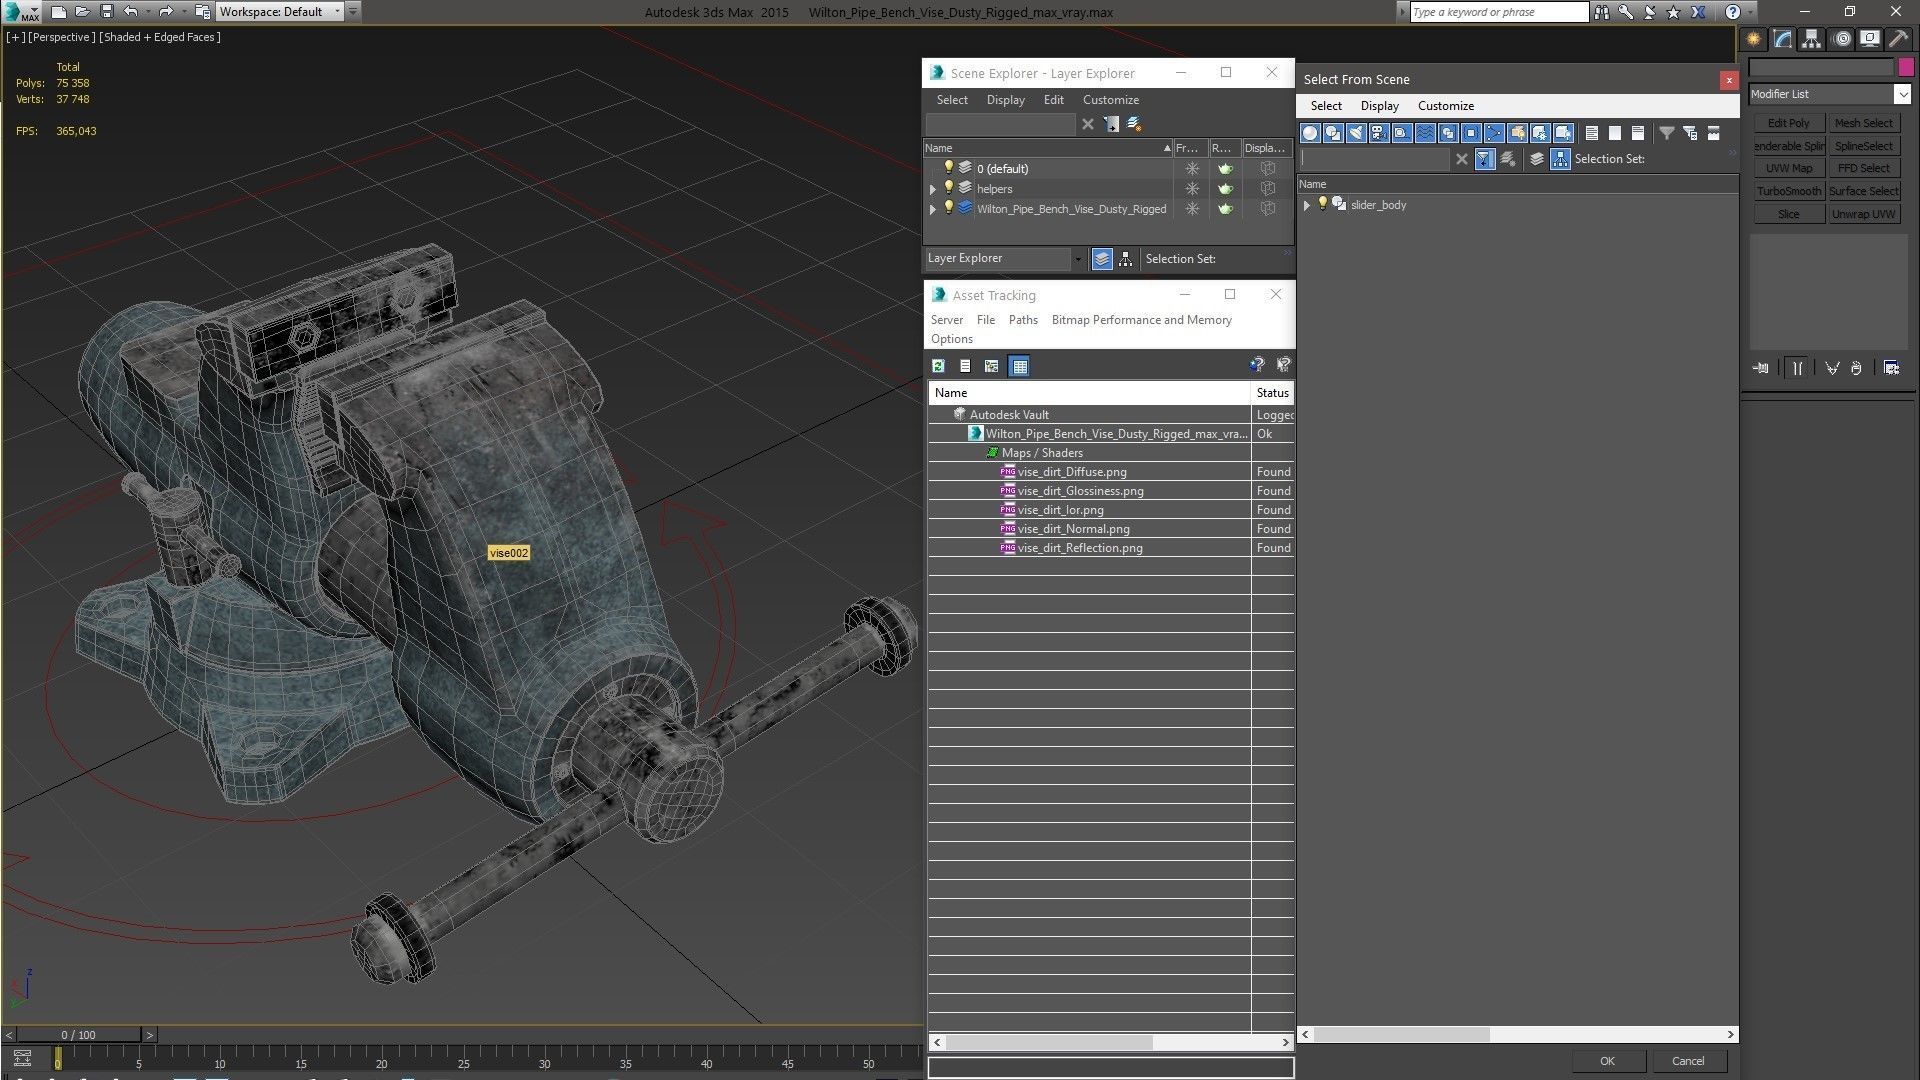Toggle Display Space Warps filter in Select From Scene

[x=1425, y=133]
